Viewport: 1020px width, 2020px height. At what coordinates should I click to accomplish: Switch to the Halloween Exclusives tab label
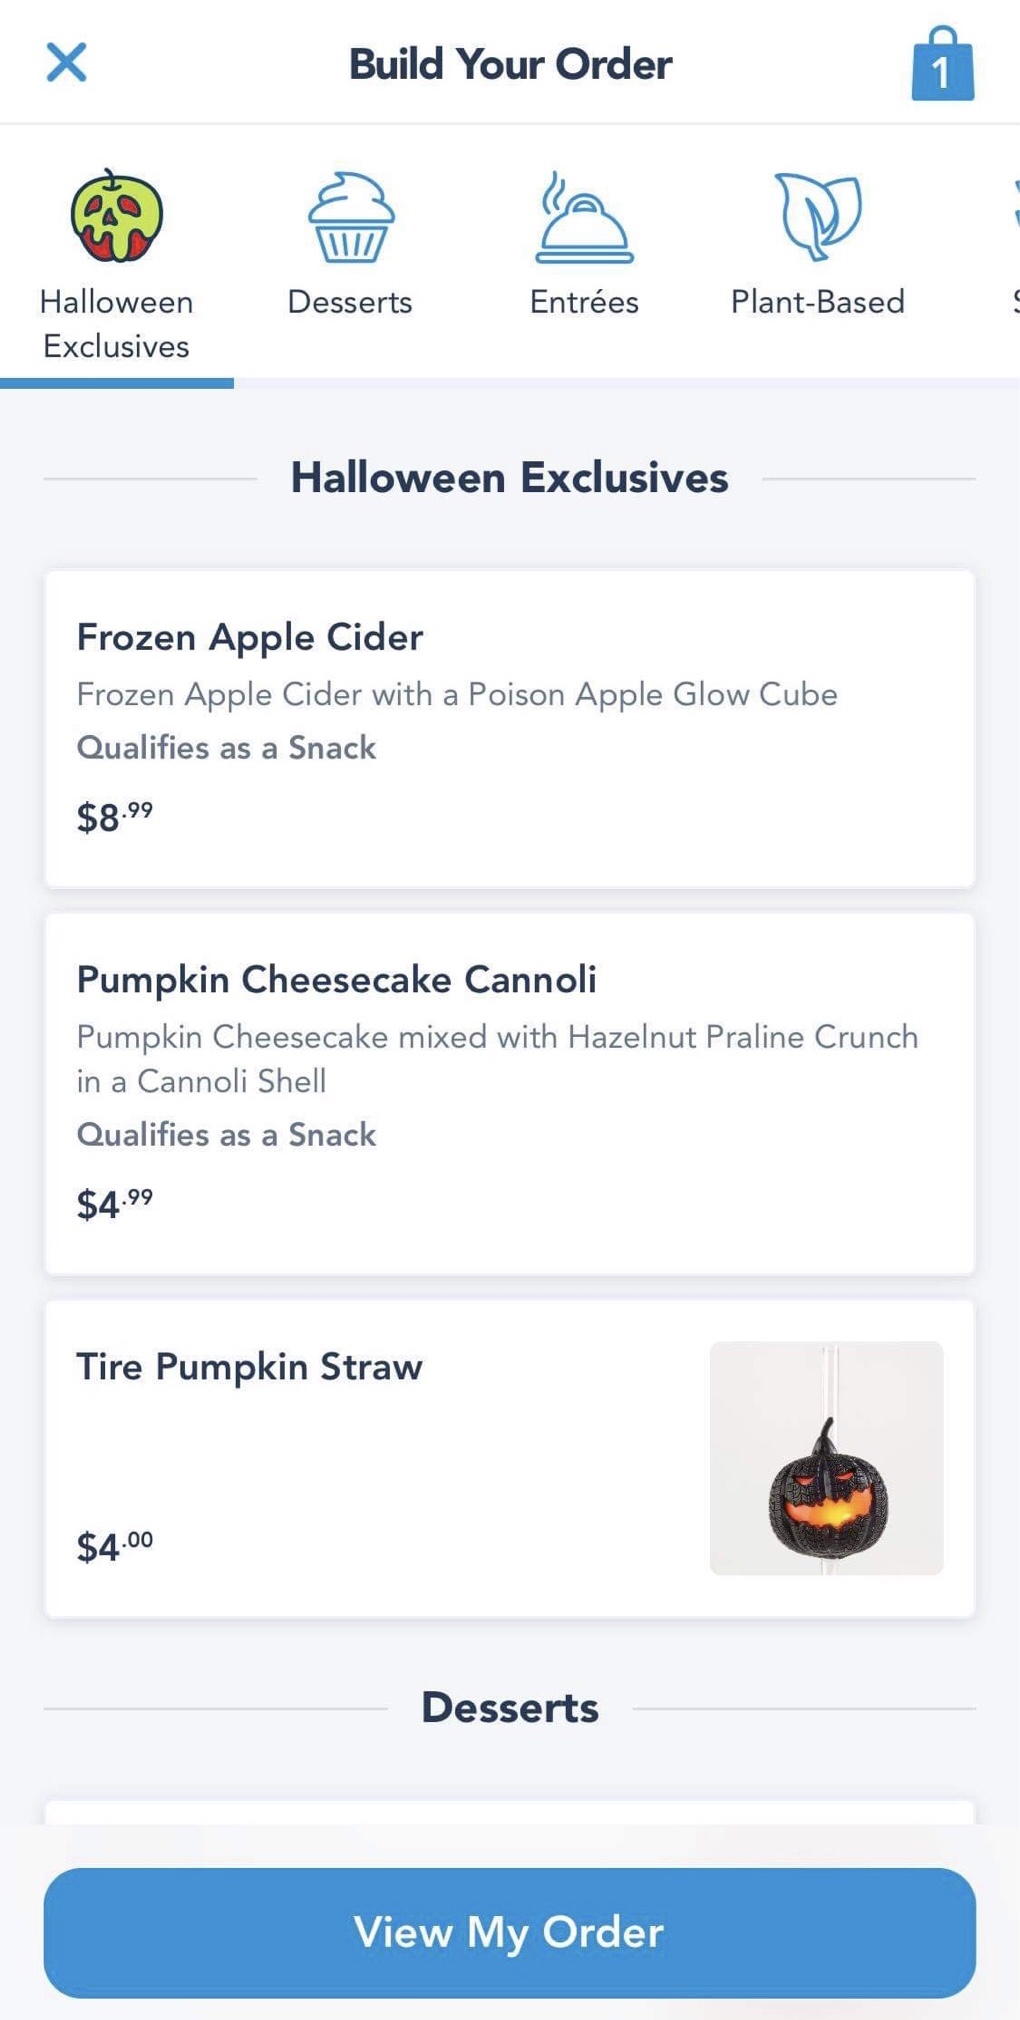[116, 324]
